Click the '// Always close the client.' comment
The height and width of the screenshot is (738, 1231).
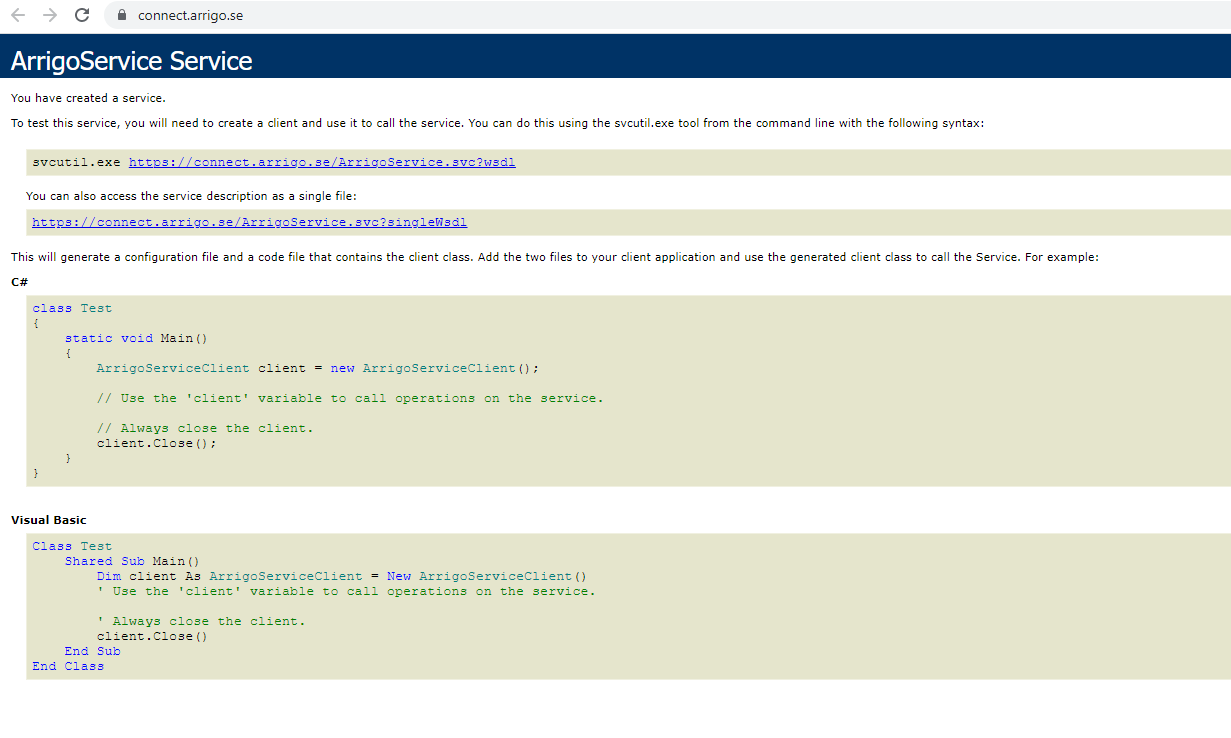coord(205,428)
